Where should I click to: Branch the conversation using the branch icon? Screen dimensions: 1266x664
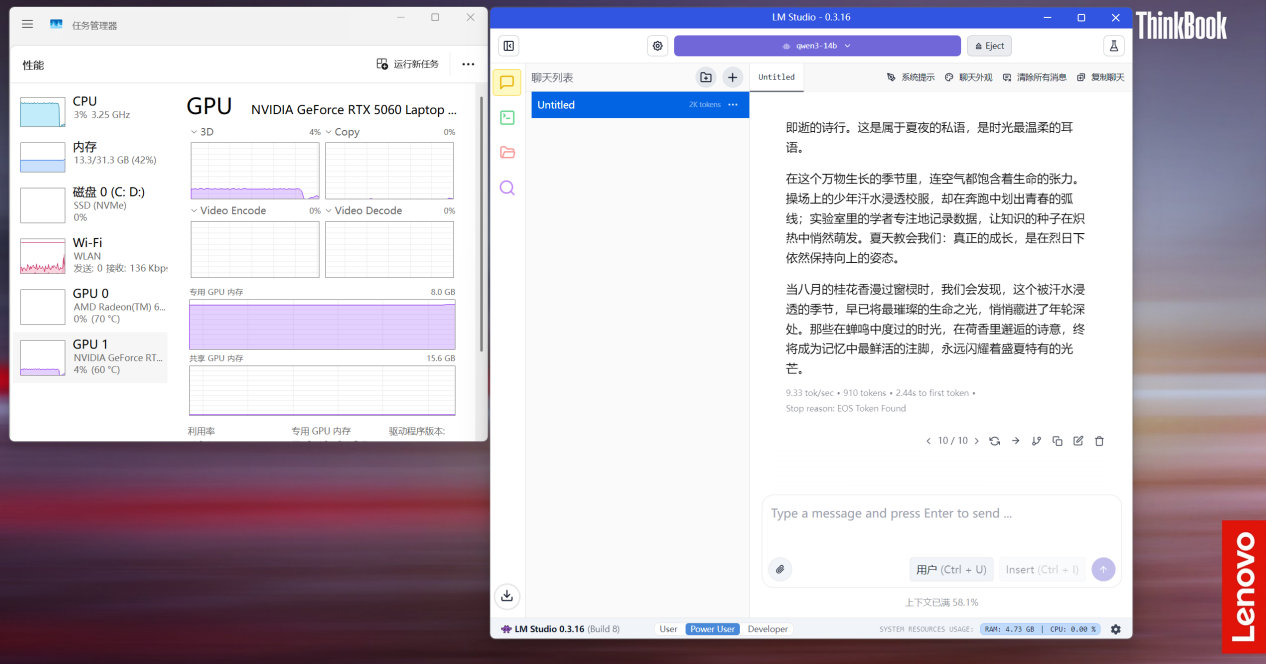tap(1036, 440)
